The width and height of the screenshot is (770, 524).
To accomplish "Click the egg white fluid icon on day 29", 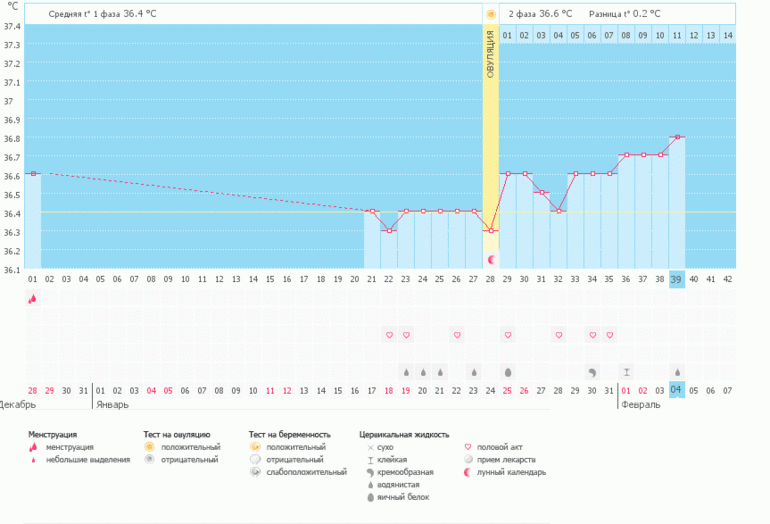I will point(508,371).
